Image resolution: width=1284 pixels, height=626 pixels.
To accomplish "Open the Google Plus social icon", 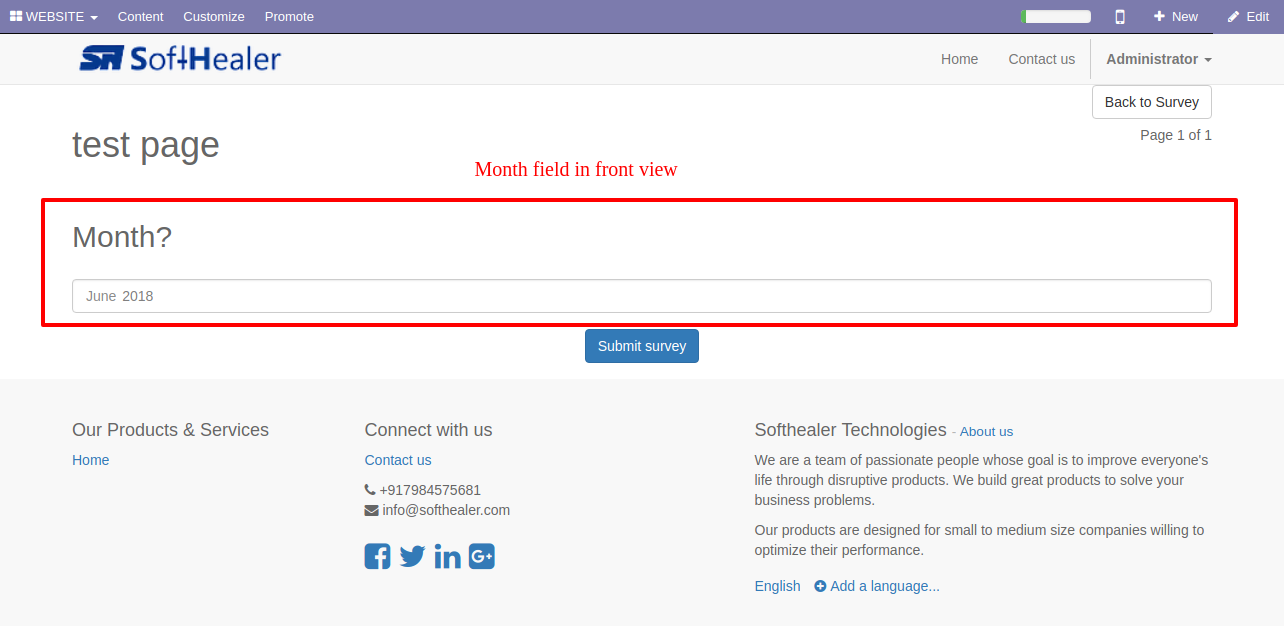I will pos(482,556).
